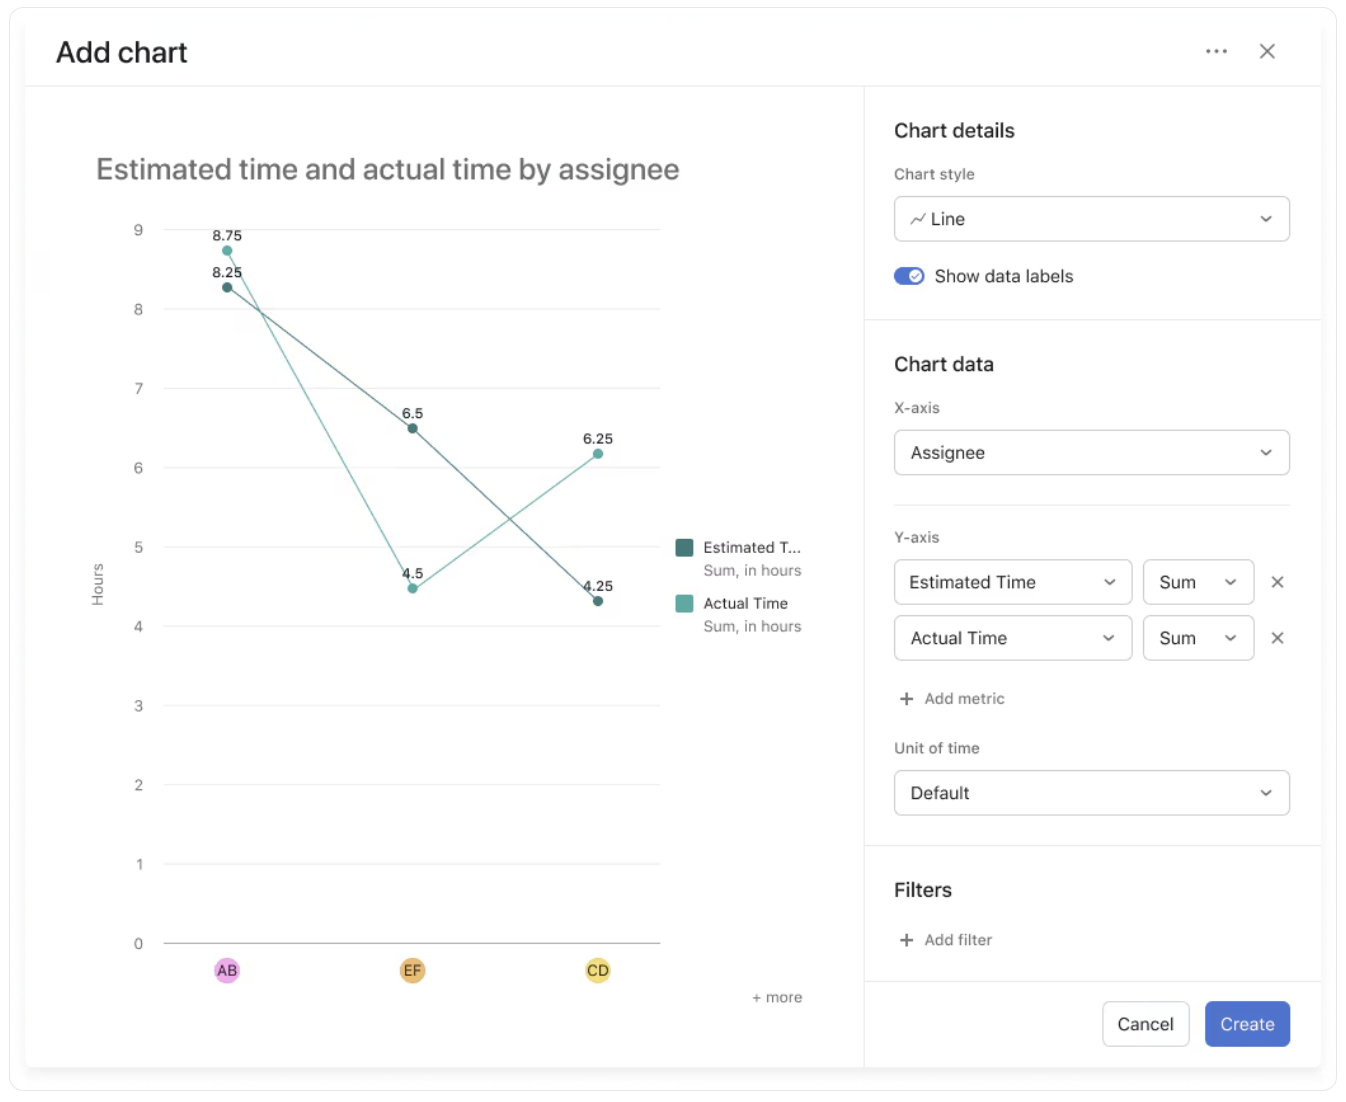The width and height of the screenshot is (1346, 1102).
Task: Open the Unit of time Default dropdown
Action: [1091, 793]
